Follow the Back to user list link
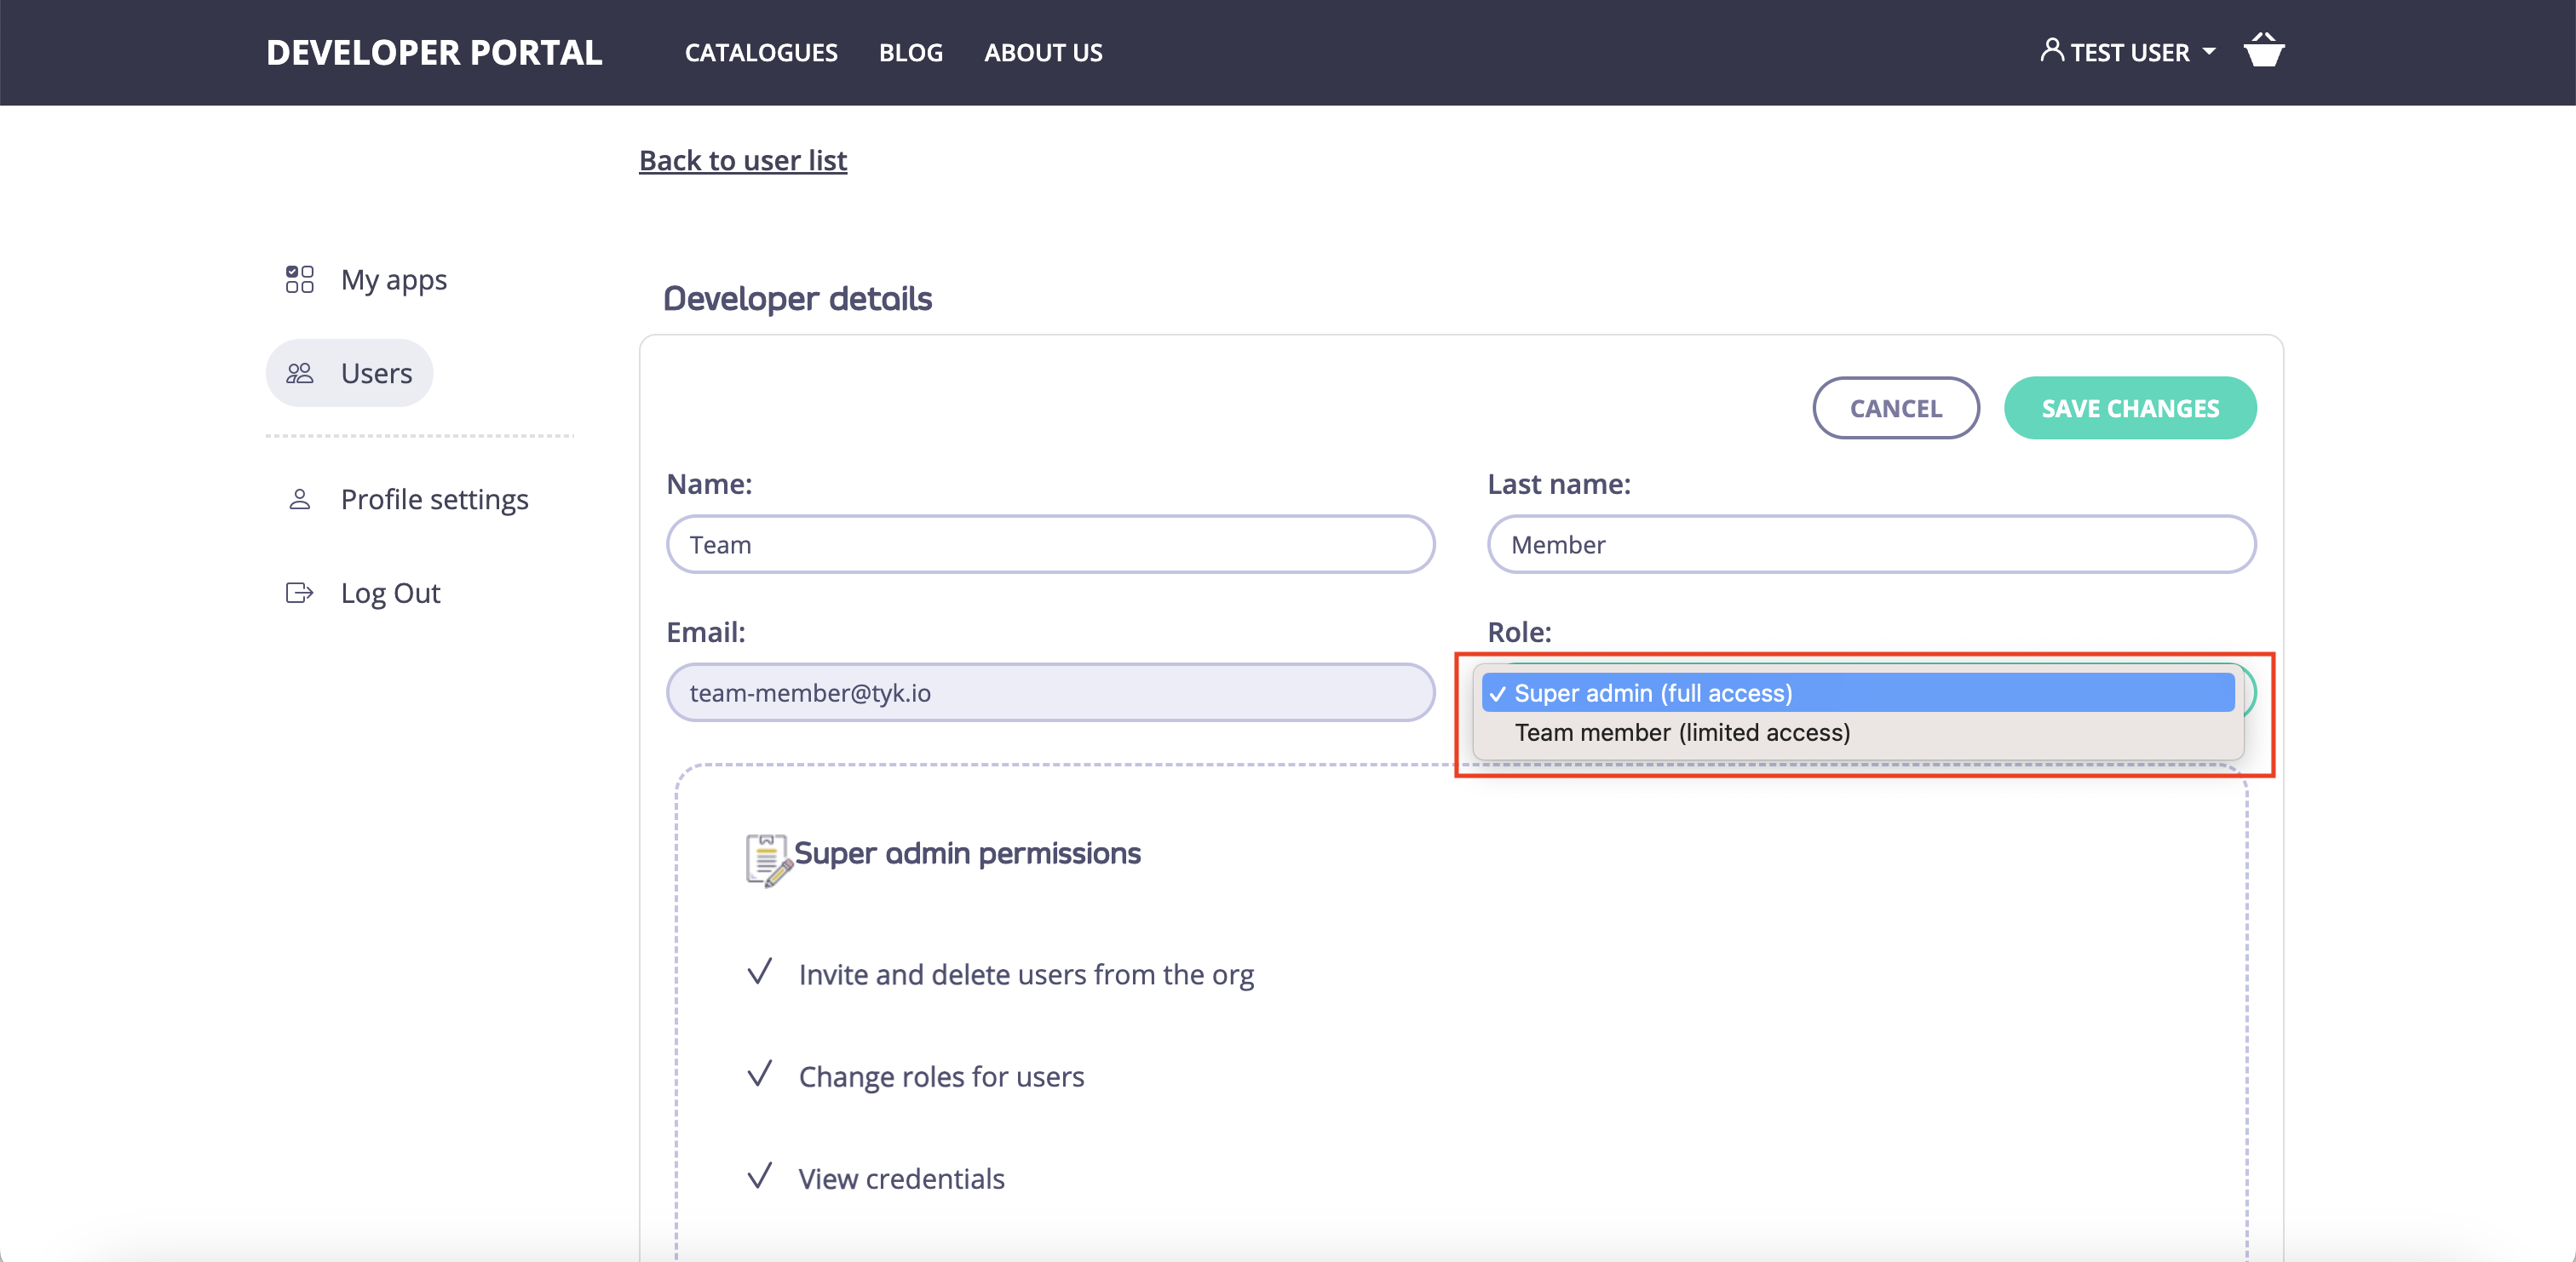2576x1262 pixels. coord(743,160)
